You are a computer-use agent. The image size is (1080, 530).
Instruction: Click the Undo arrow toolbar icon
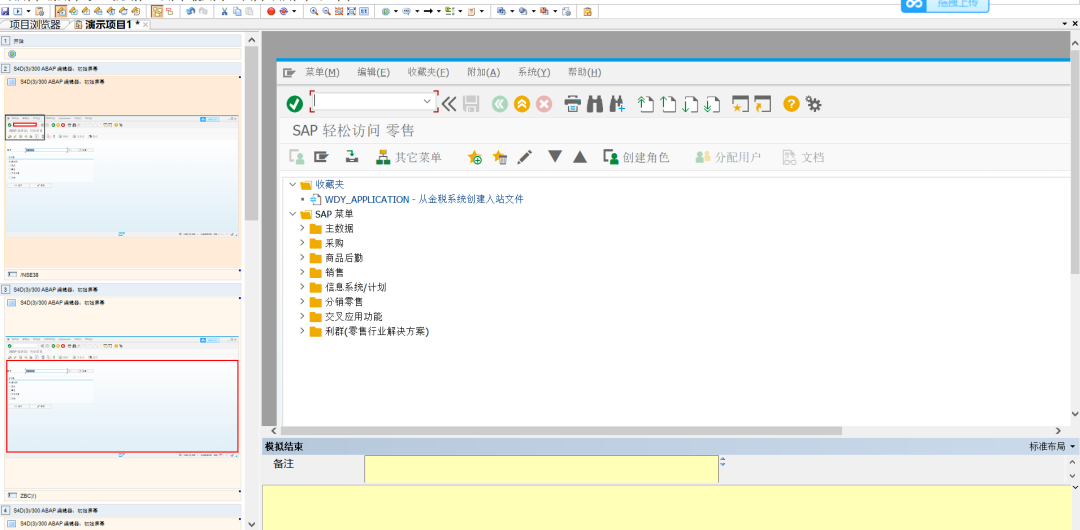coord(191,12)
